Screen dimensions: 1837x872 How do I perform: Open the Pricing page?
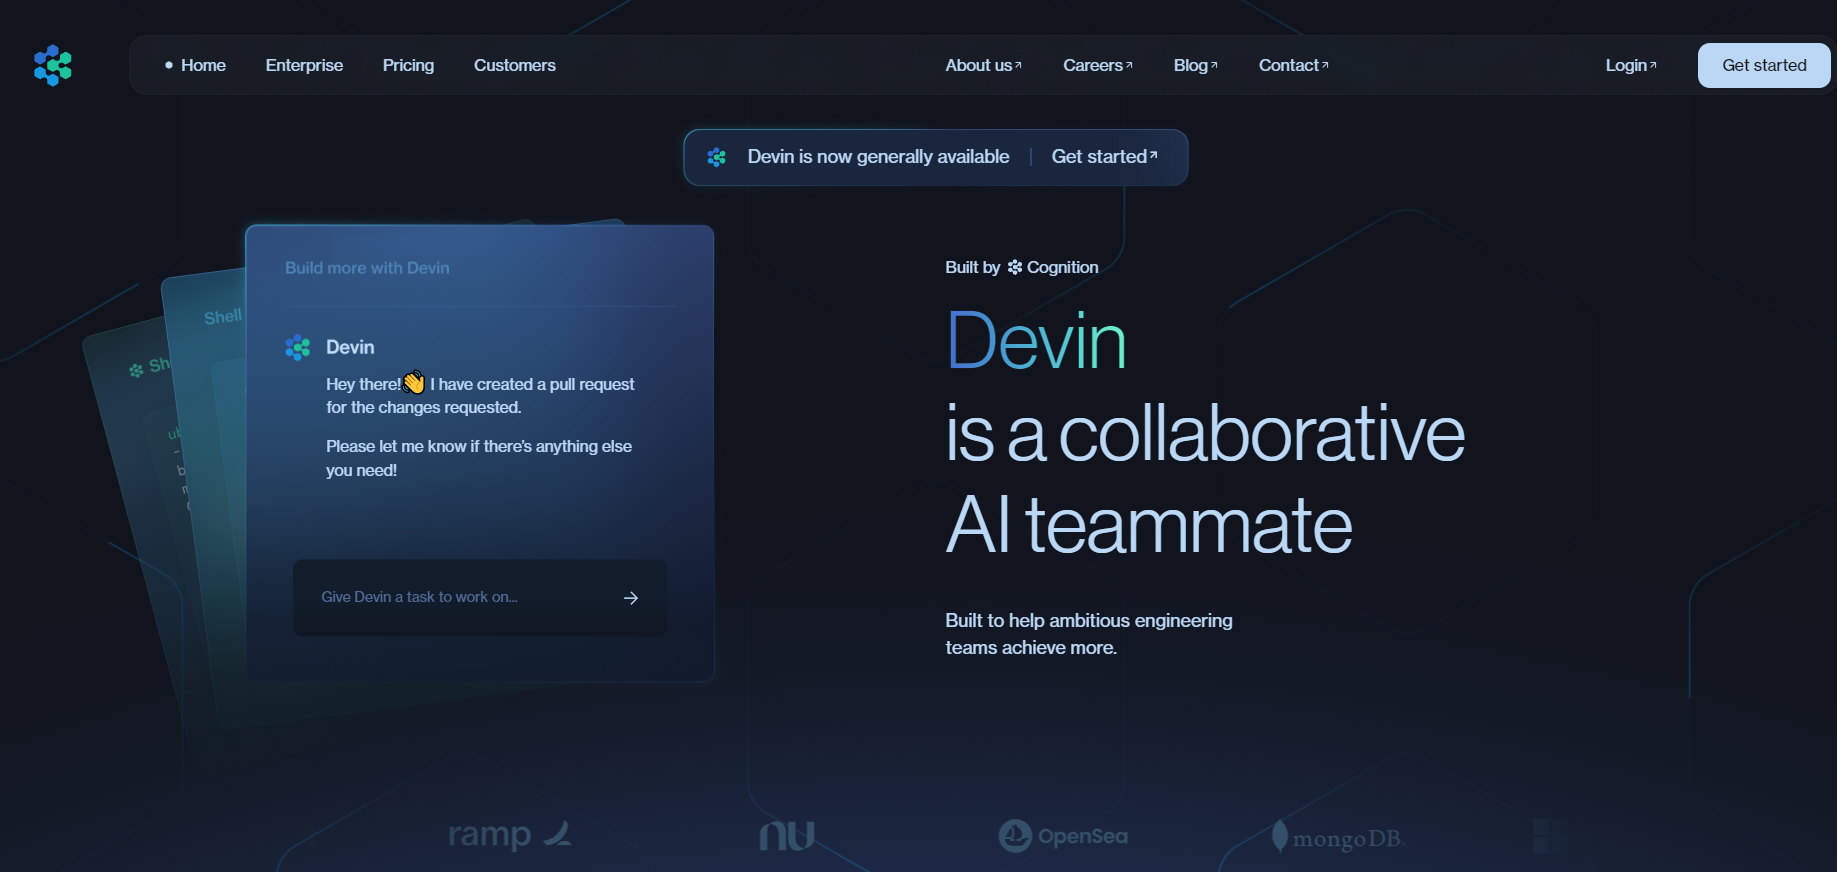408,65
